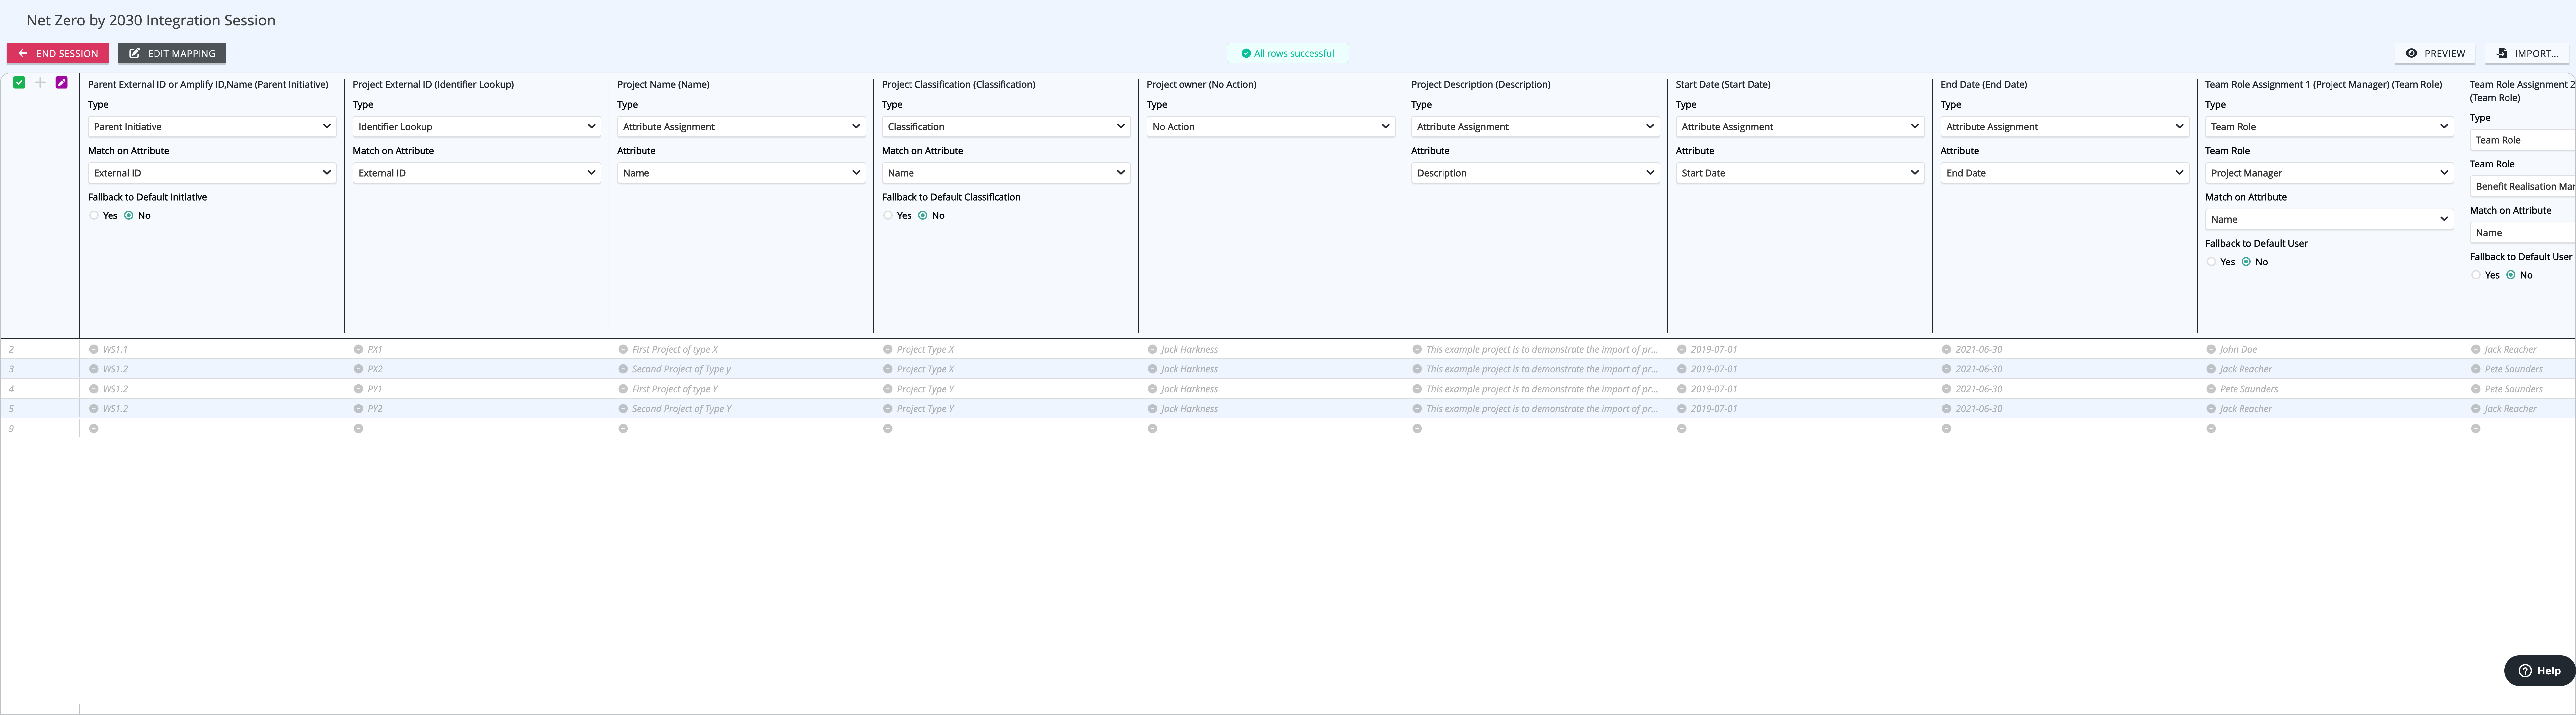The image size is (2576, 715).
Task: Click the grey plus icon in header row
Action: click(40, 83)
